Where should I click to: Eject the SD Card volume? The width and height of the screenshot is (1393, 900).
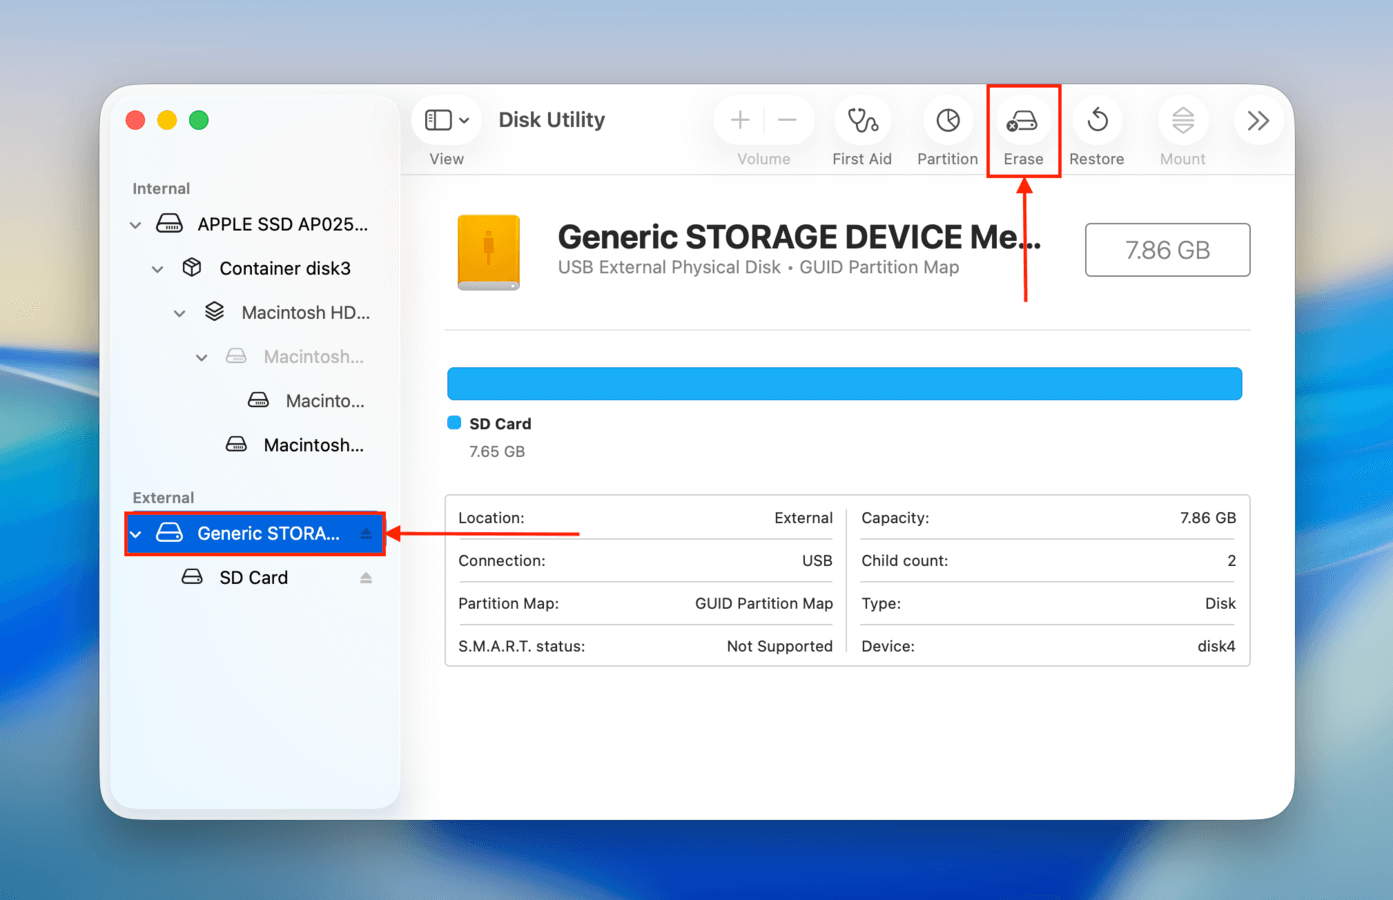(x=366, y=577)
